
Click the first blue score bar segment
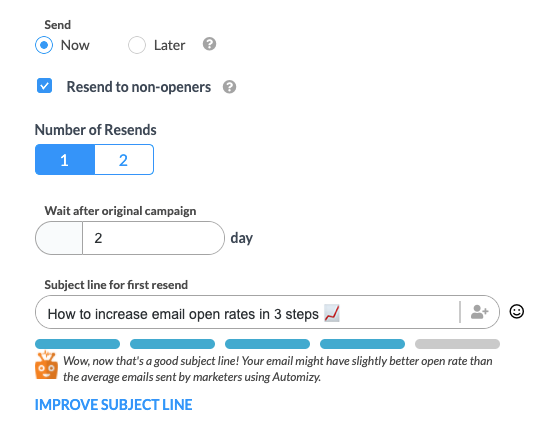(x=78, y=344)
